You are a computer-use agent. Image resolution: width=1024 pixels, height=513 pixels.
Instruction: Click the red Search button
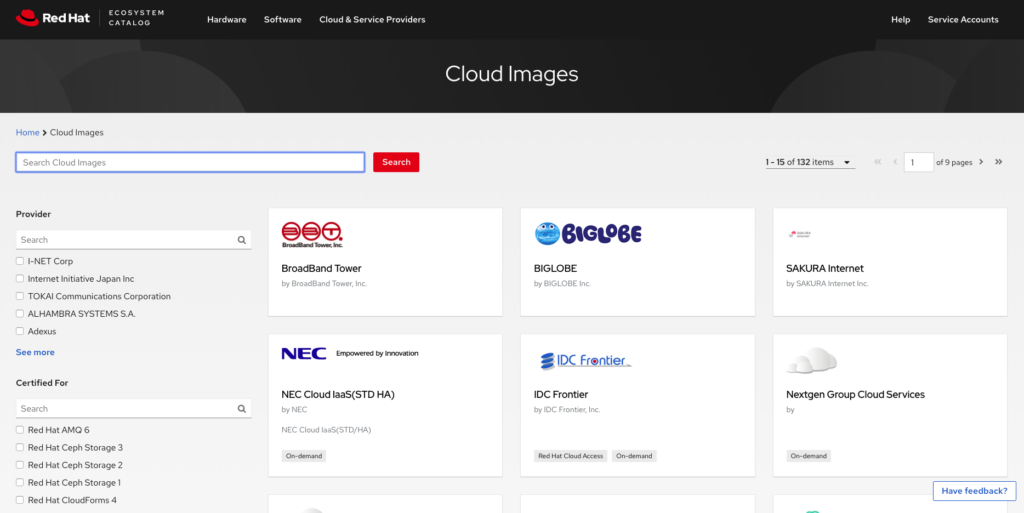click(x=396, y=163)
